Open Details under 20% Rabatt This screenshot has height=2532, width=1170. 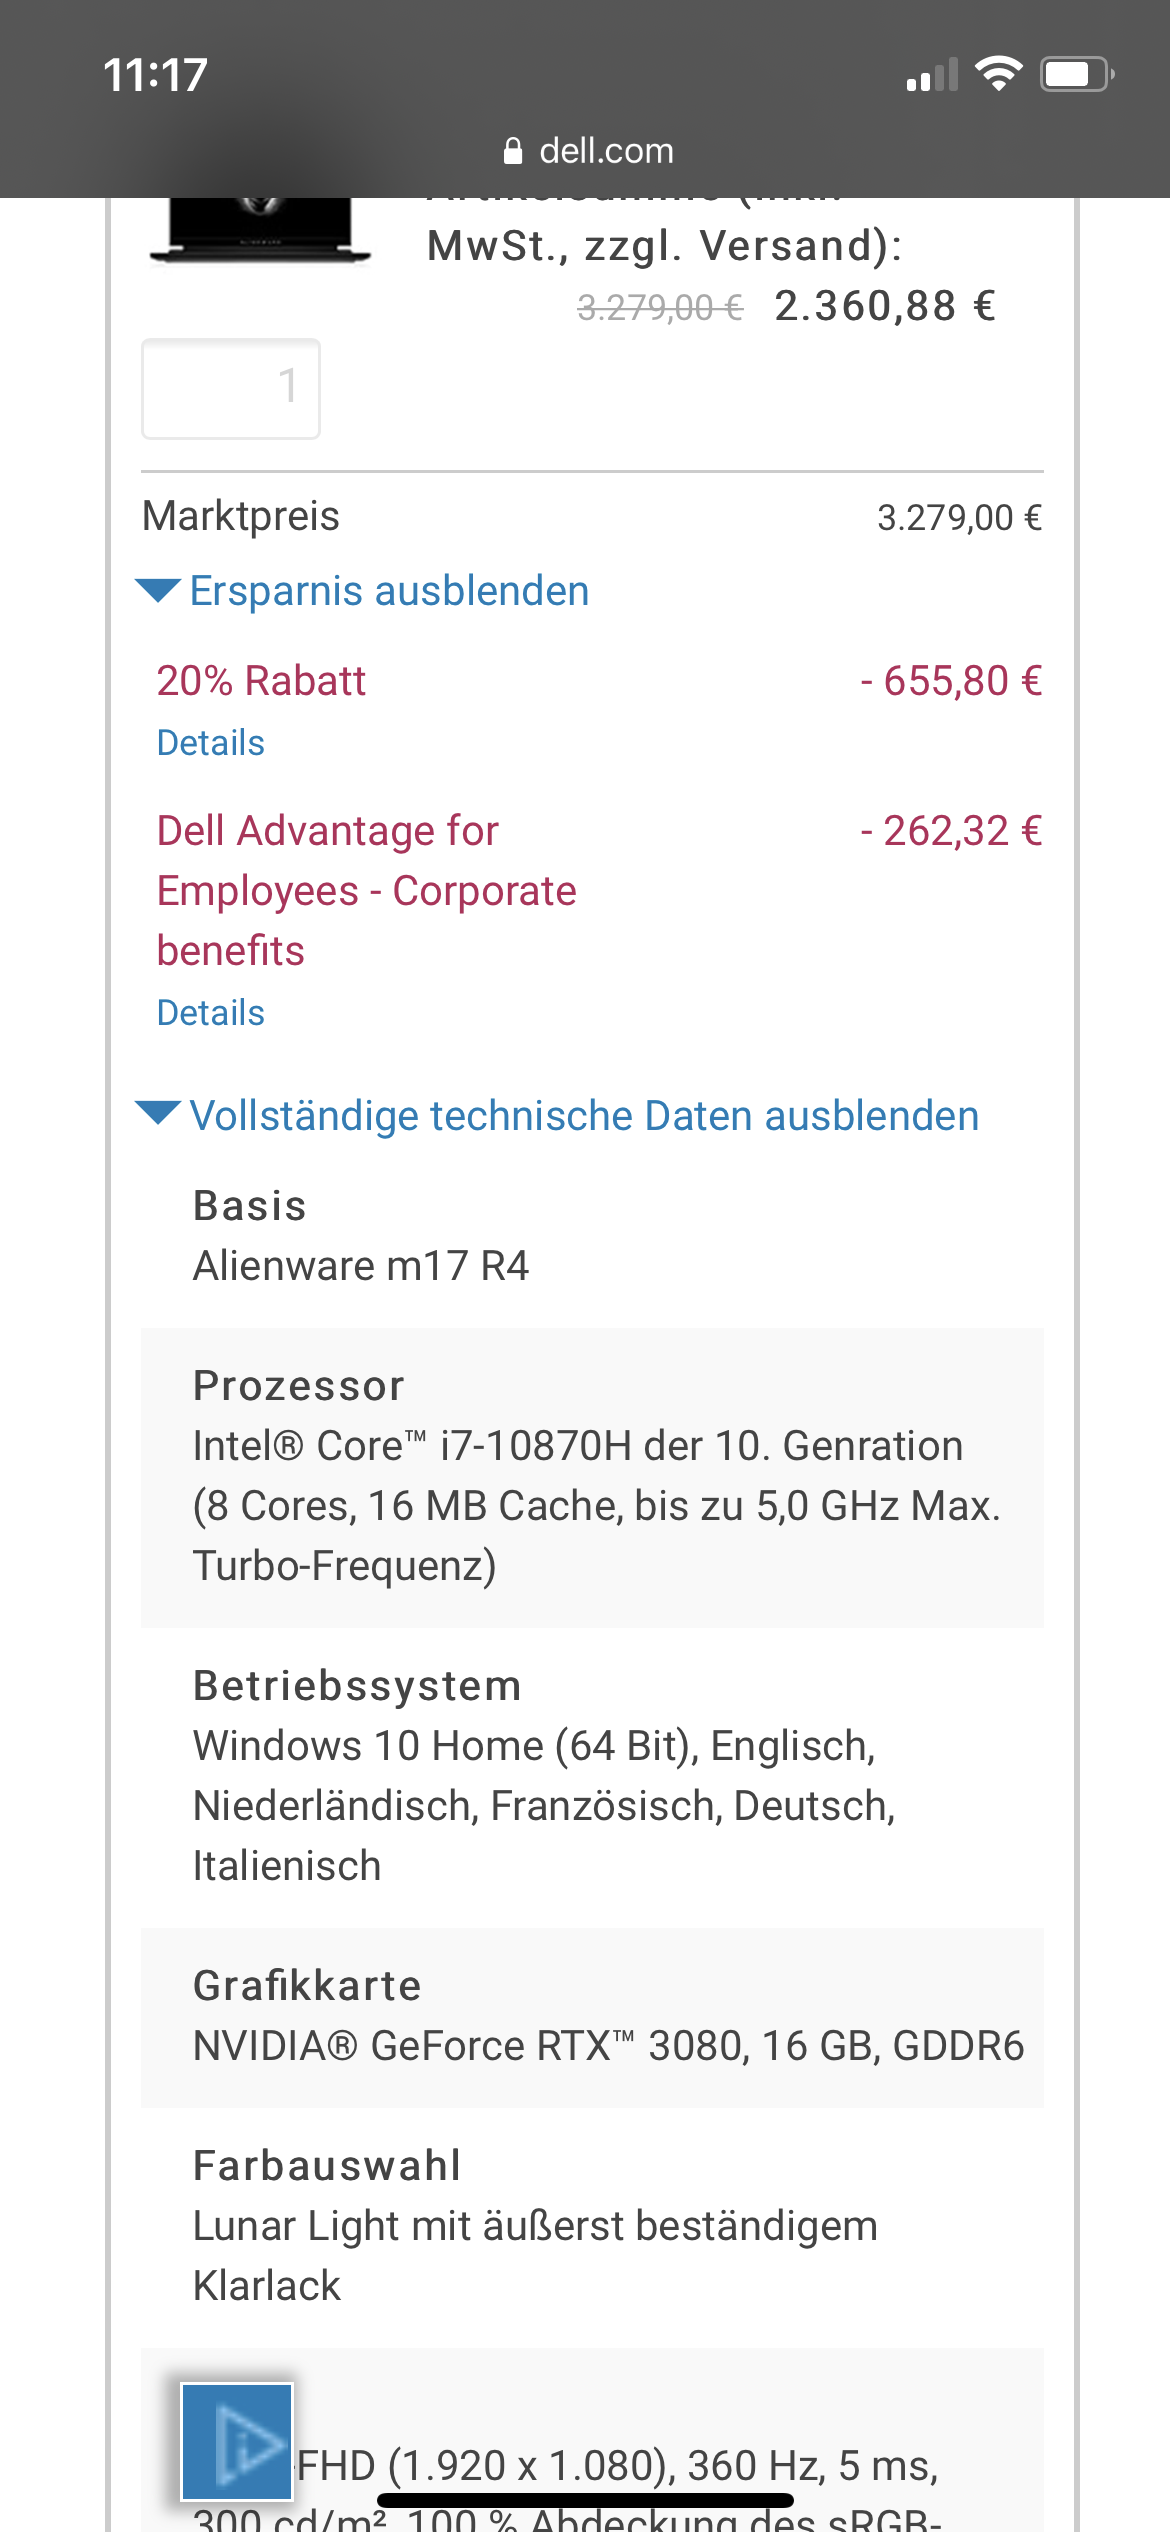click(x=211, y=743)
